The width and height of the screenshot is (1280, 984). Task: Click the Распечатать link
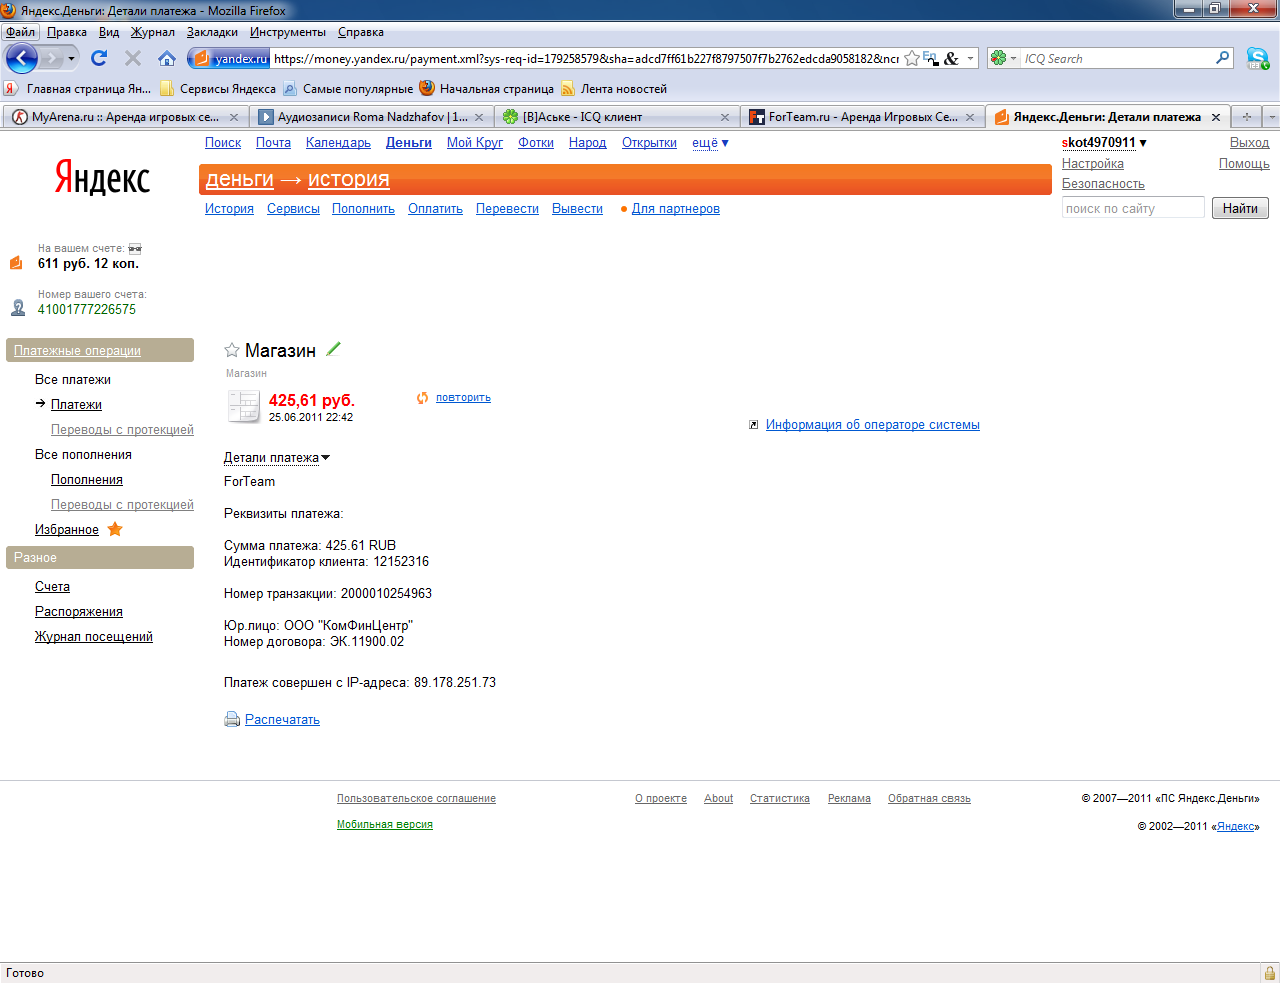(282, 720)
